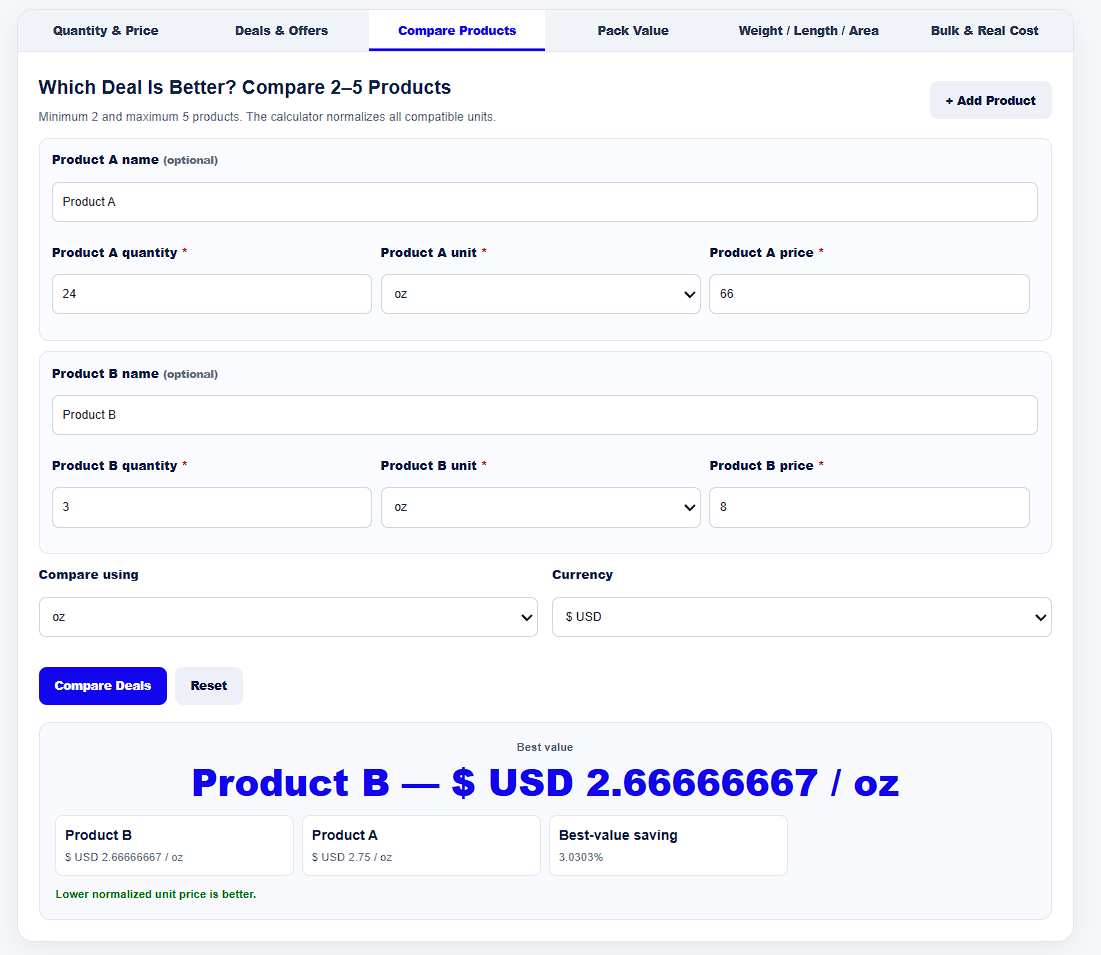This screenshot has height=955, width=1101.
Task: Select the Product A result card
Action: coord(421,845)
